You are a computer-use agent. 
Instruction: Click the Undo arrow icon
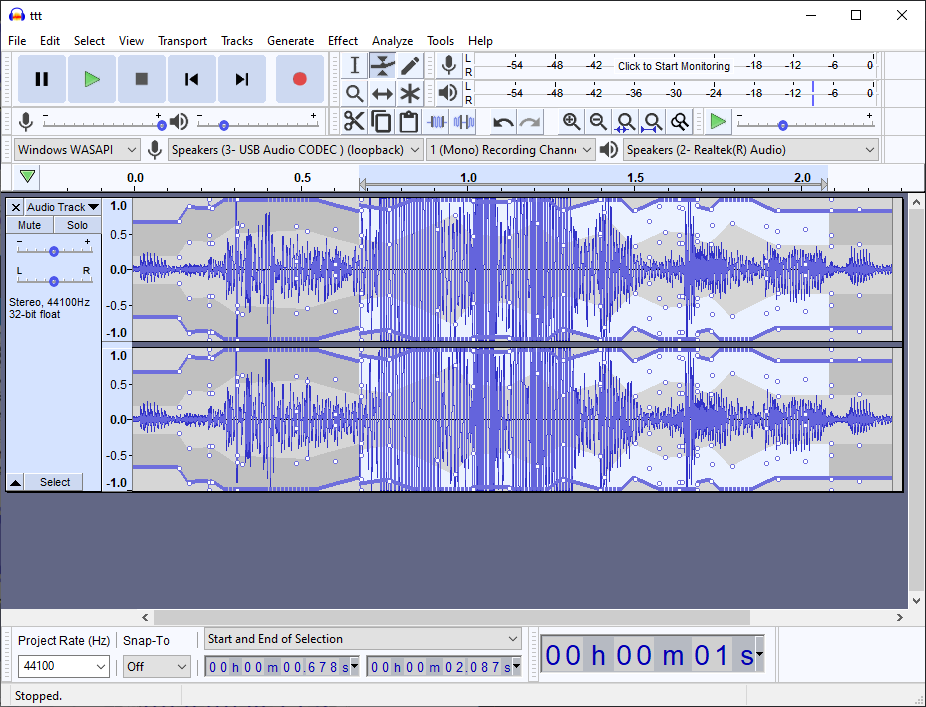click(503, 122)
